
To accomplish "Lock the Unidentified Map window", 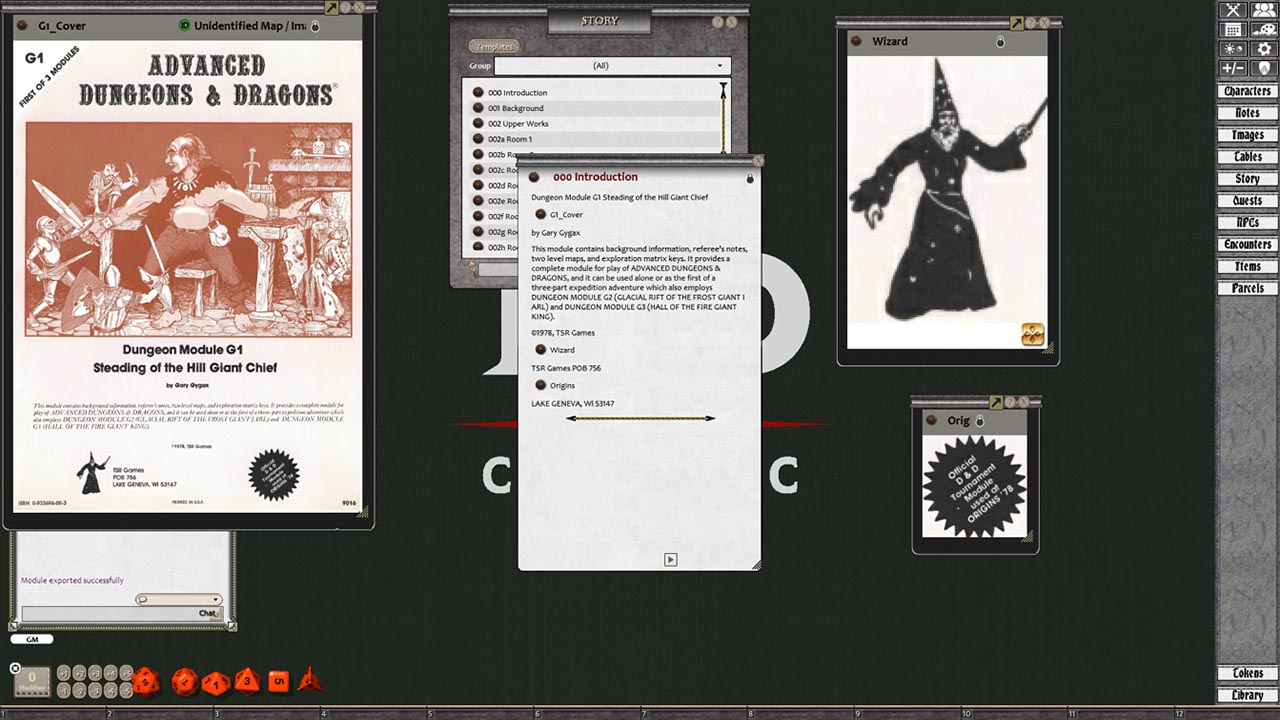I will [314, 26].
